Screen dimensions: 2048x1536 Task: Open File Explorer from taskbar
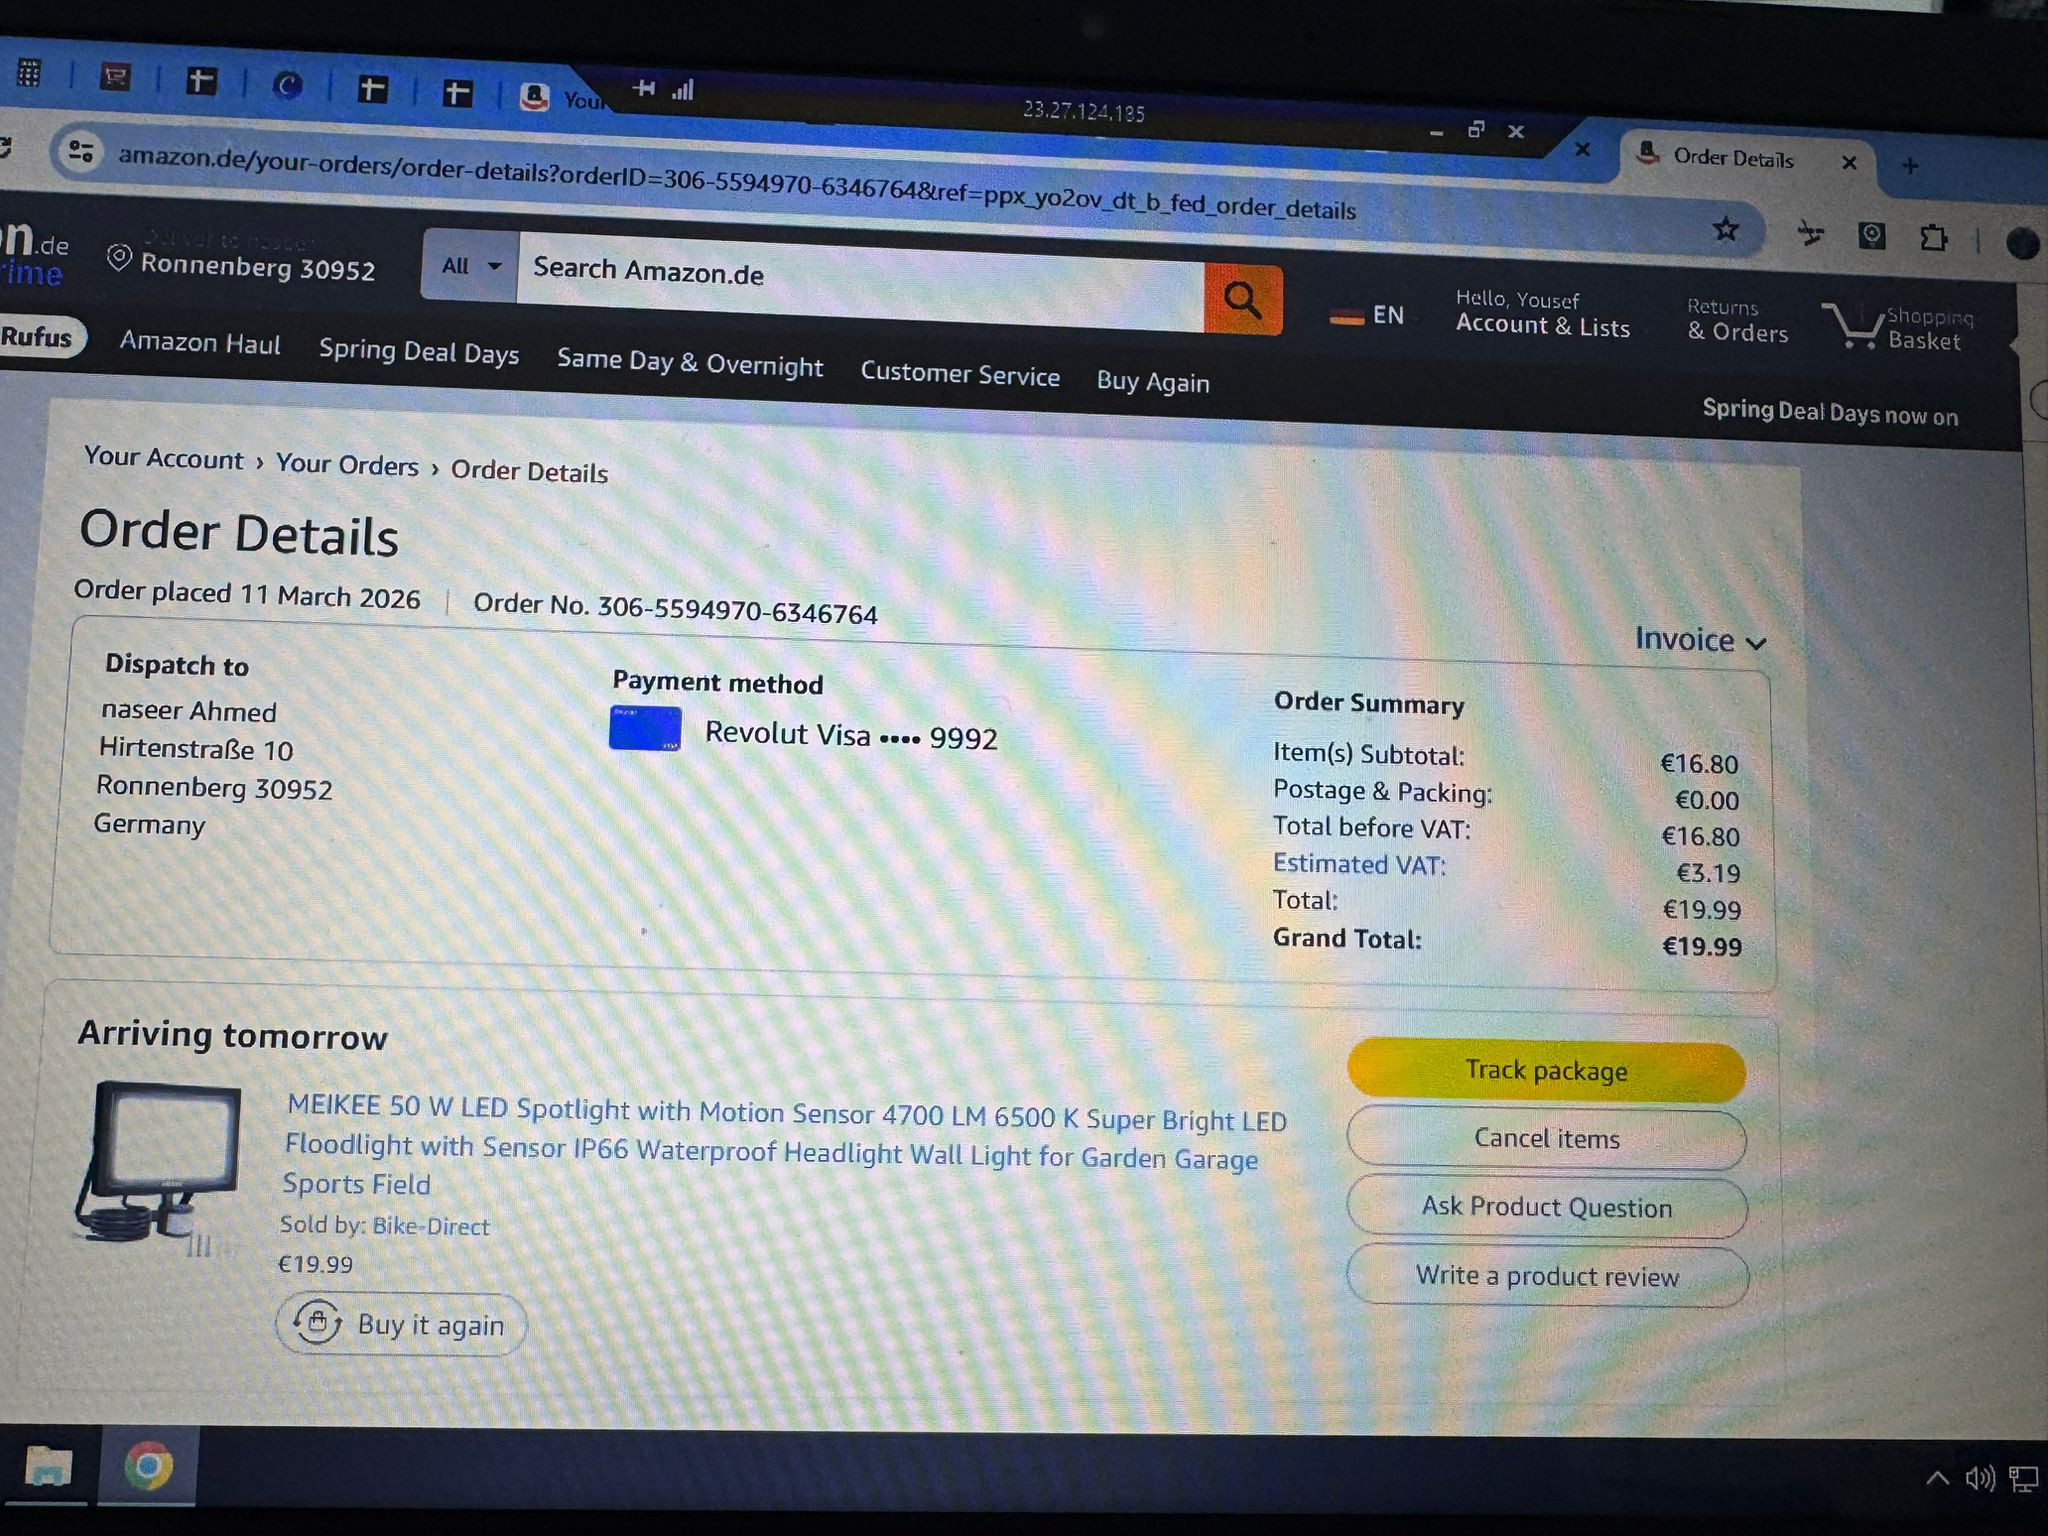[47, 1467]
